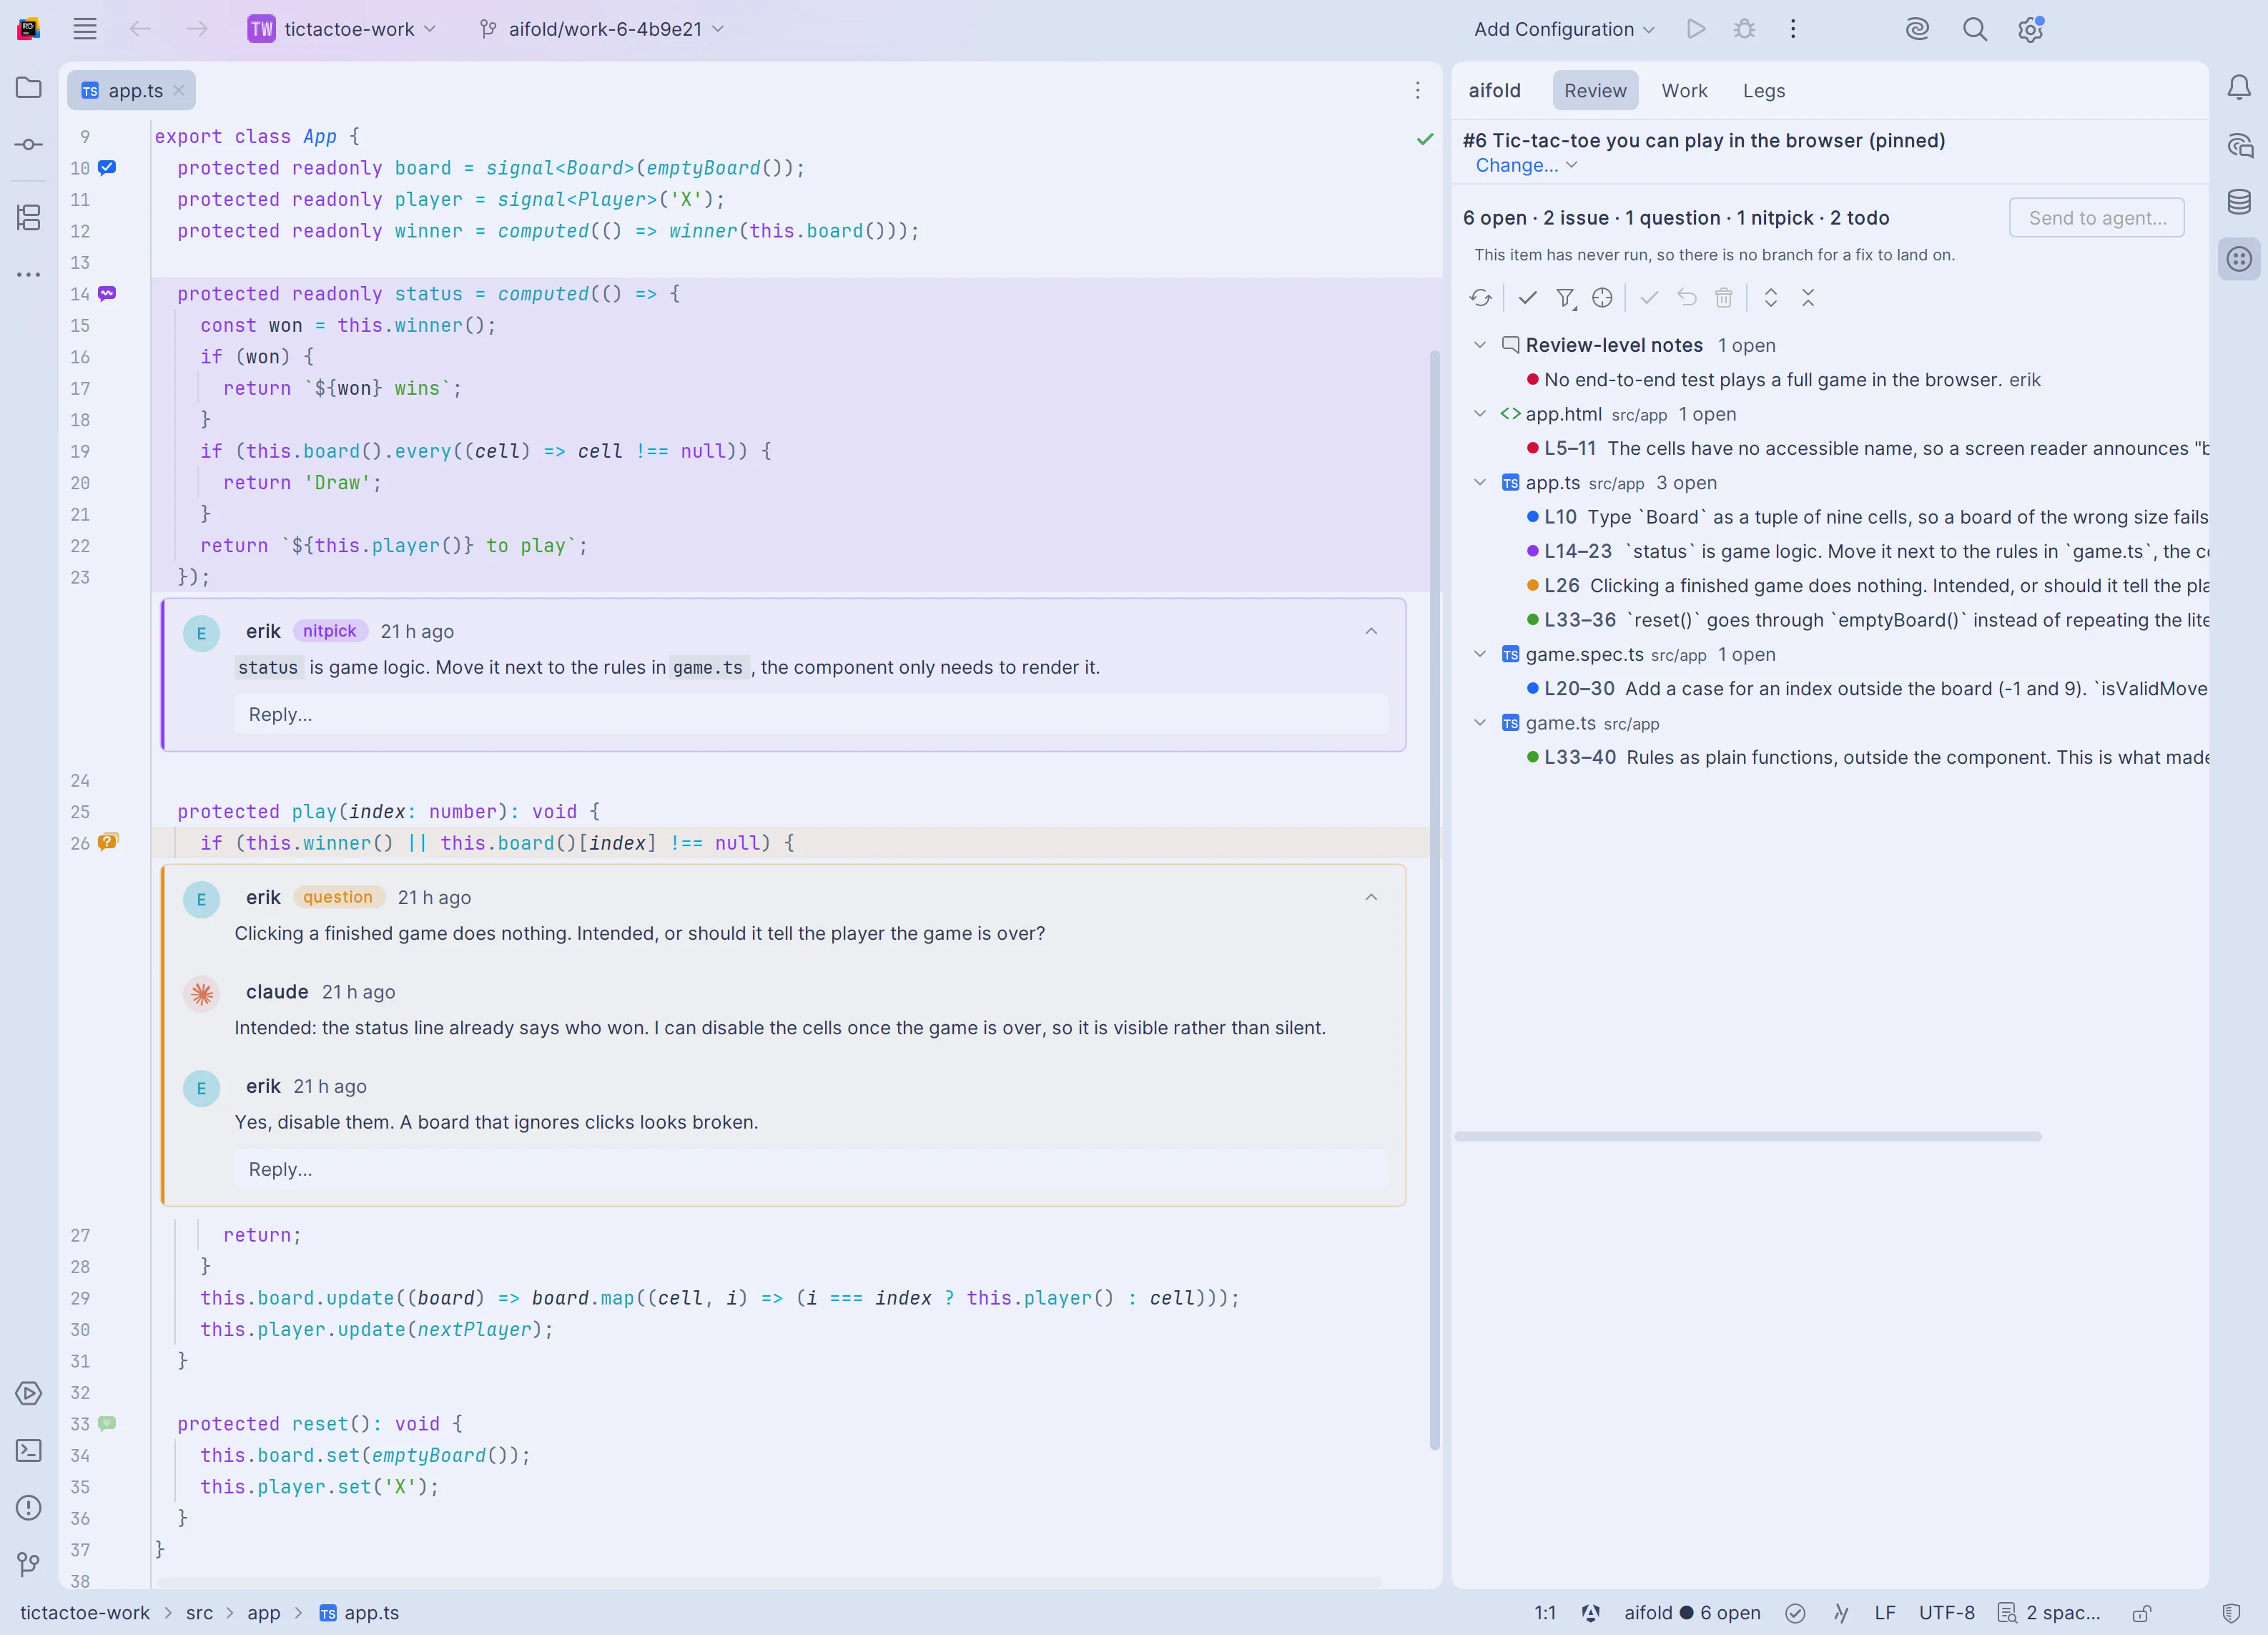
Task: Click the locate target icon in review toolbar
Action: [x=1602, y=298]
